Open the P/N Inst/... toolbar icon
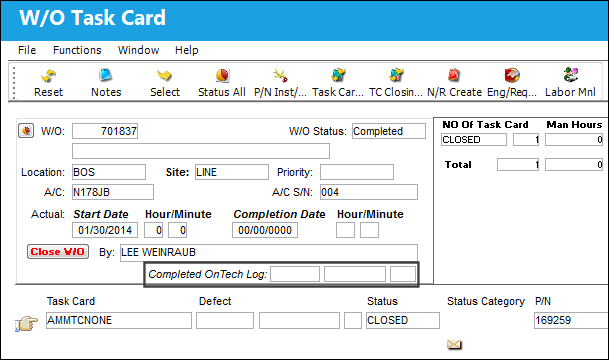 [280, 75]
